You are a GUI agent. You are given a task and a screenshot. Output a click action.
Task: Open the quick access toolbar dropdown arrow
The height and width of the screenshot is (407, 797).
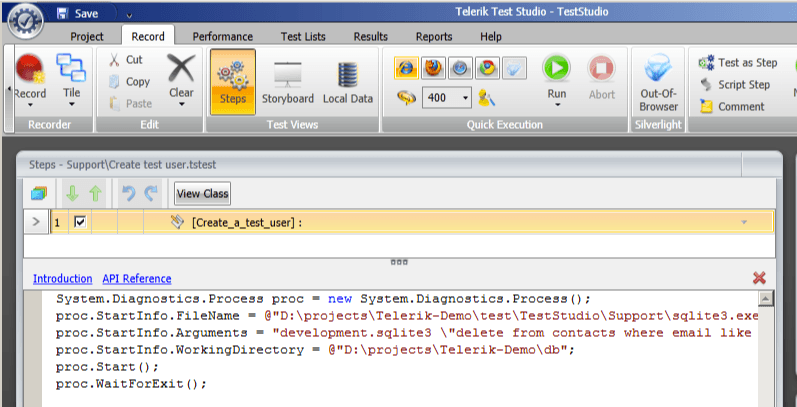point(129,16)
